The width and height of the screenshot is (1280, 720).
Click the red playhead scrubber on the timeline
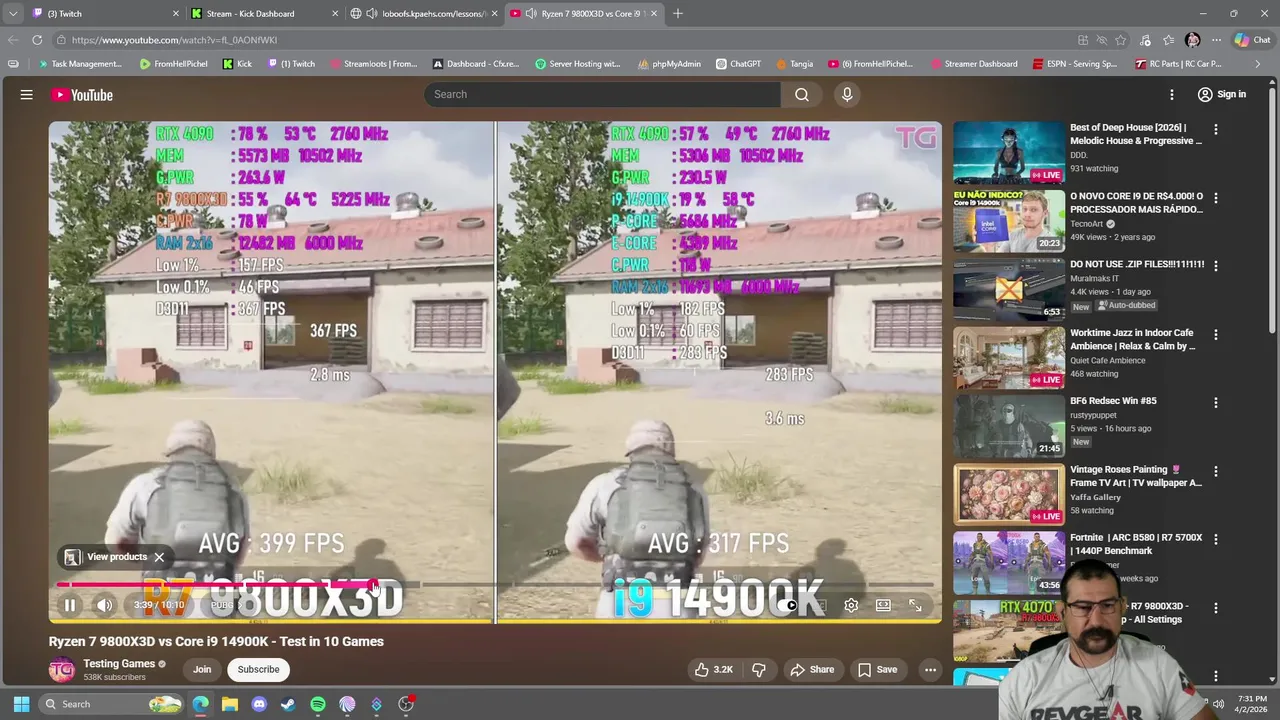click(373, 586)
